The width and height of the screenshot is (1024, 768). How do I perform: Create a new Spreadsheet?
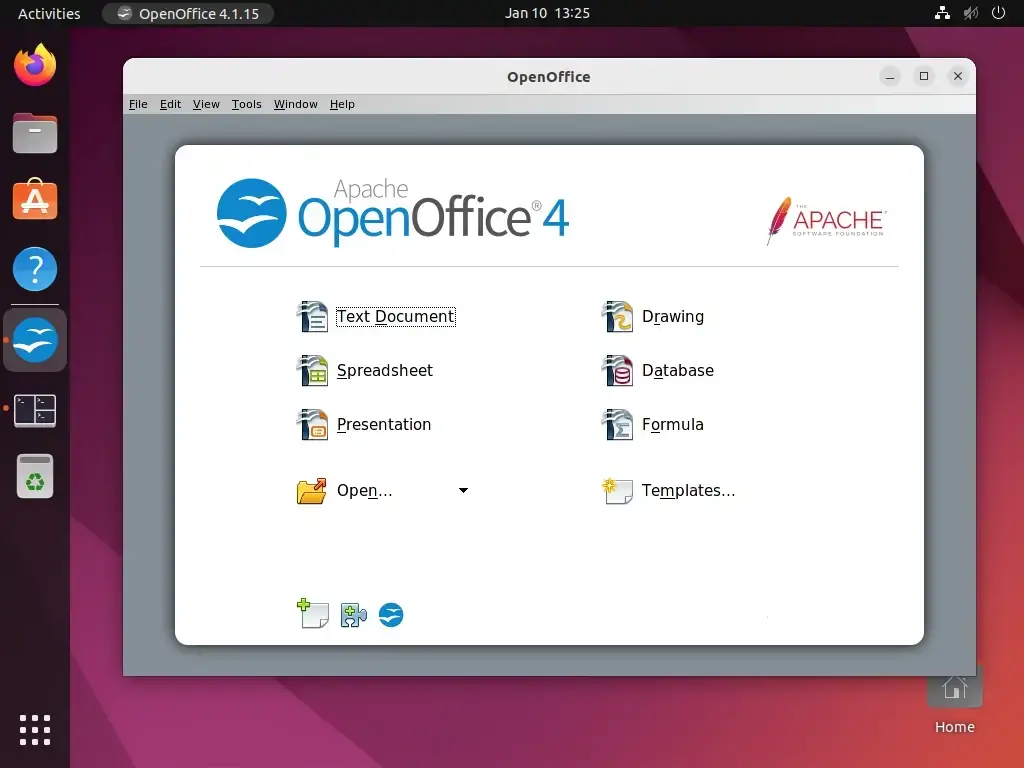(385, 370)
